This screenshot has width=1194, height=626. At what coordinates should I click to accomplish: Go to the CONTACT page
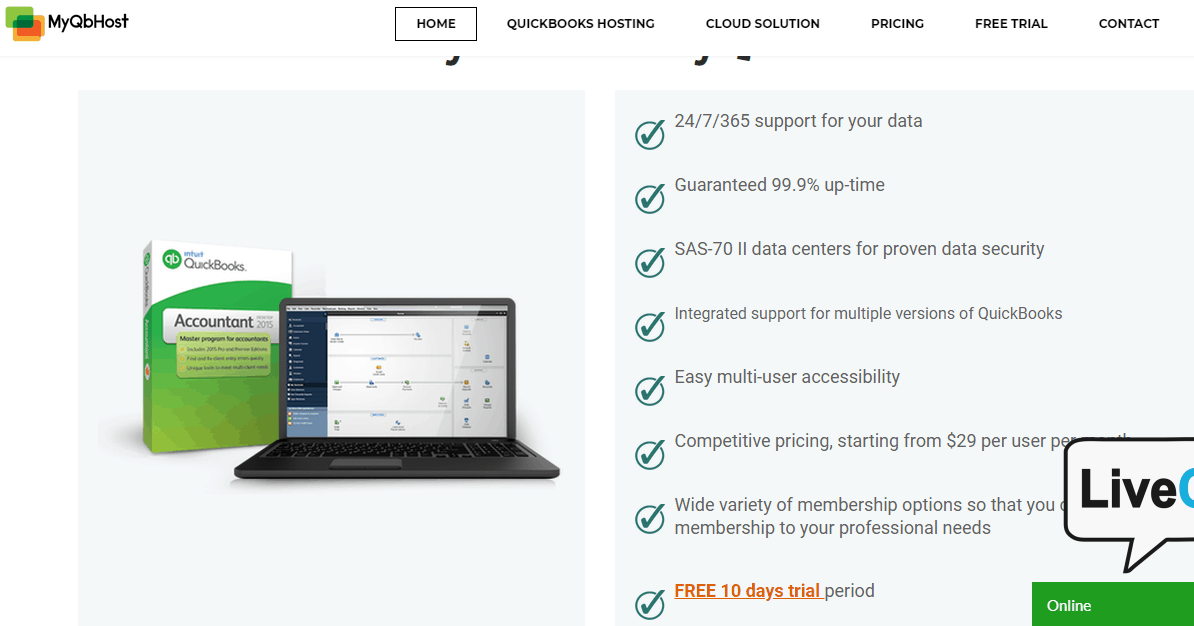click(x=1129, y=24)
